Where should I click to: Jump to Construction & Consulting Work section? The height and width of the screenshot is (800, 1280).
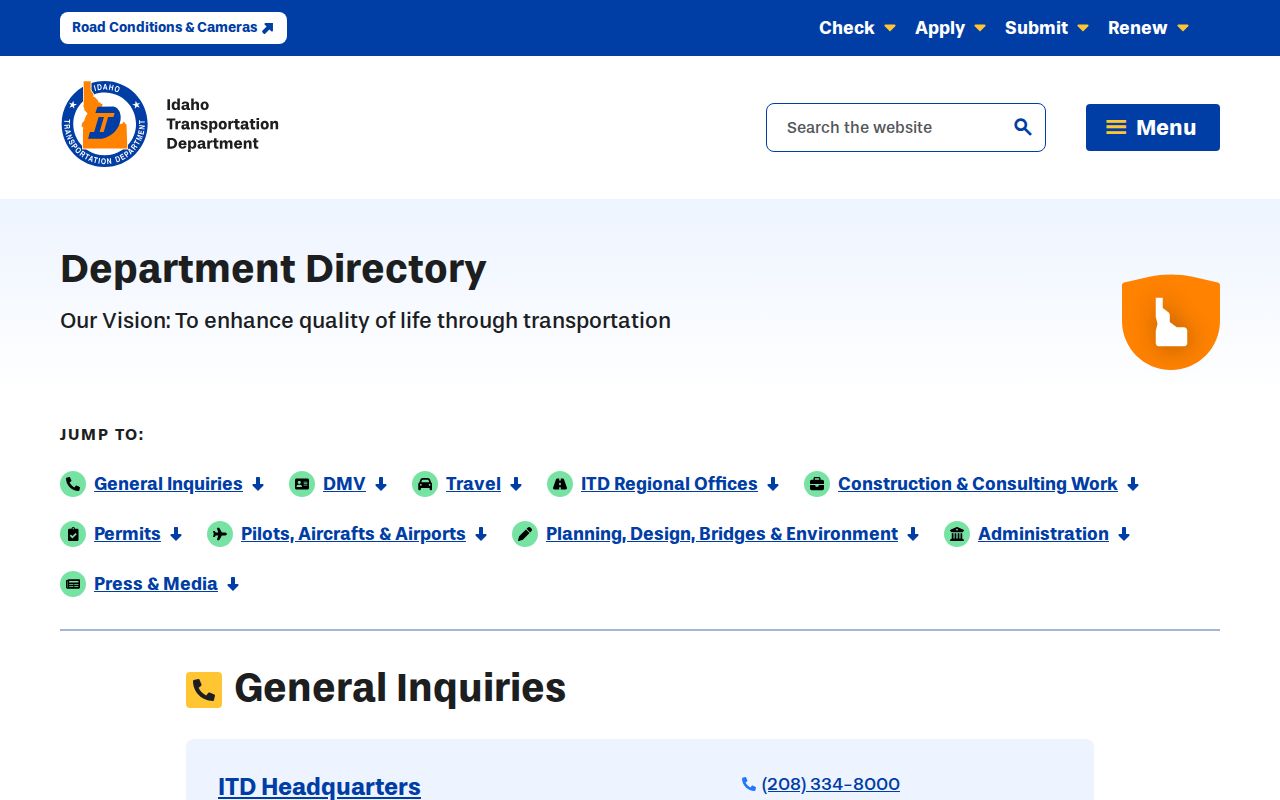click(x=978, y=484)
